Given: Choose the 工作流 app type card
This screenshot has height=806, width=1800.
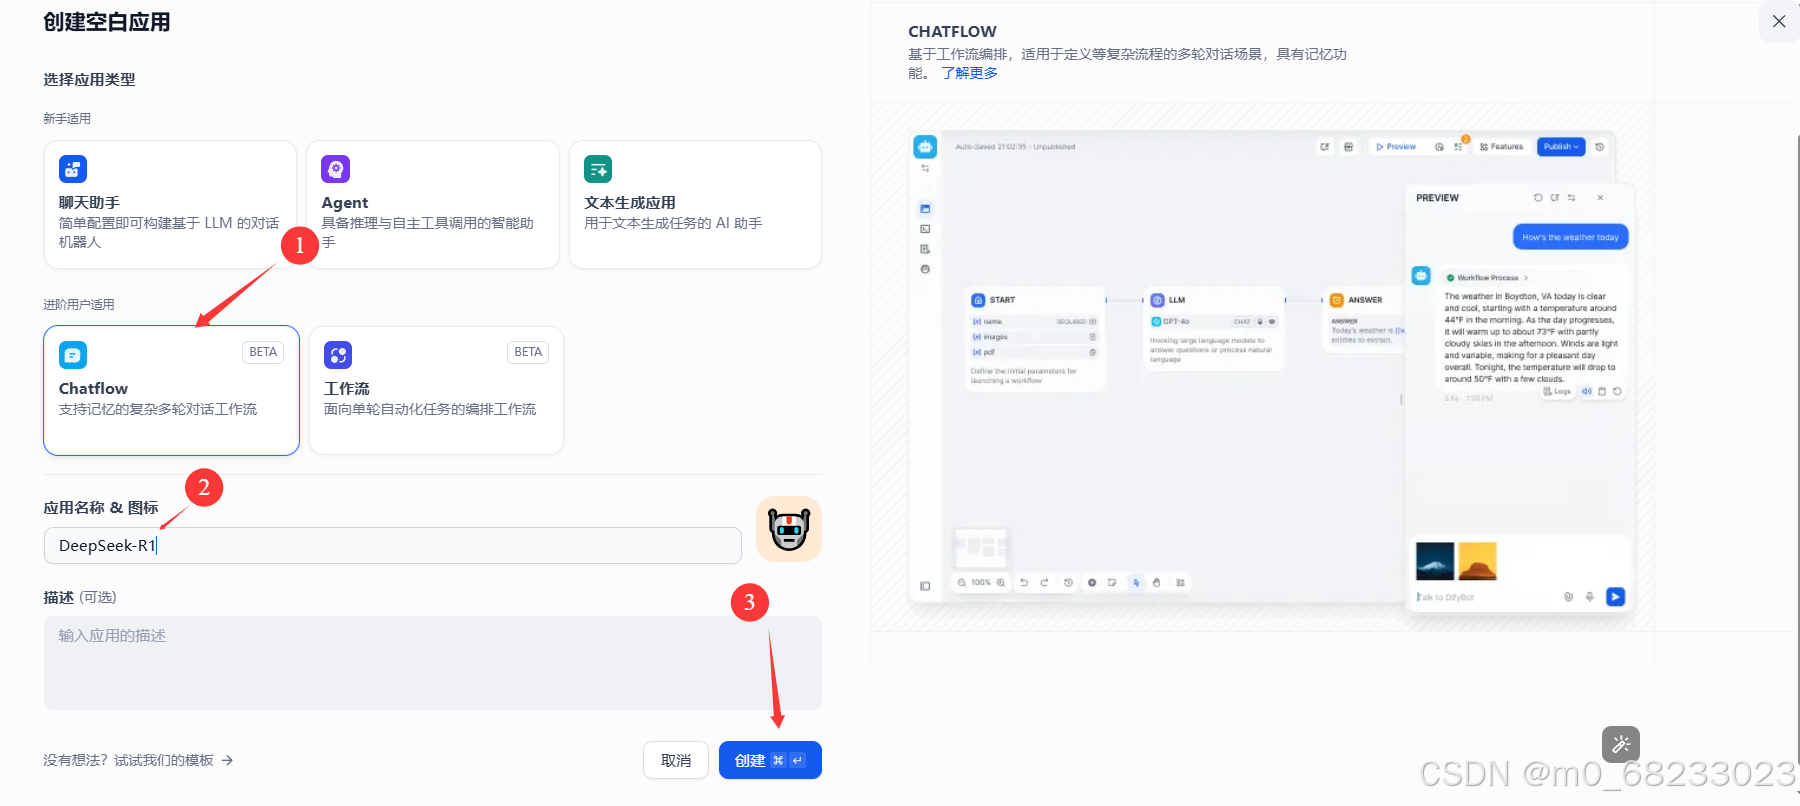Looking at the screenshot, I should [x=436, y=390].
